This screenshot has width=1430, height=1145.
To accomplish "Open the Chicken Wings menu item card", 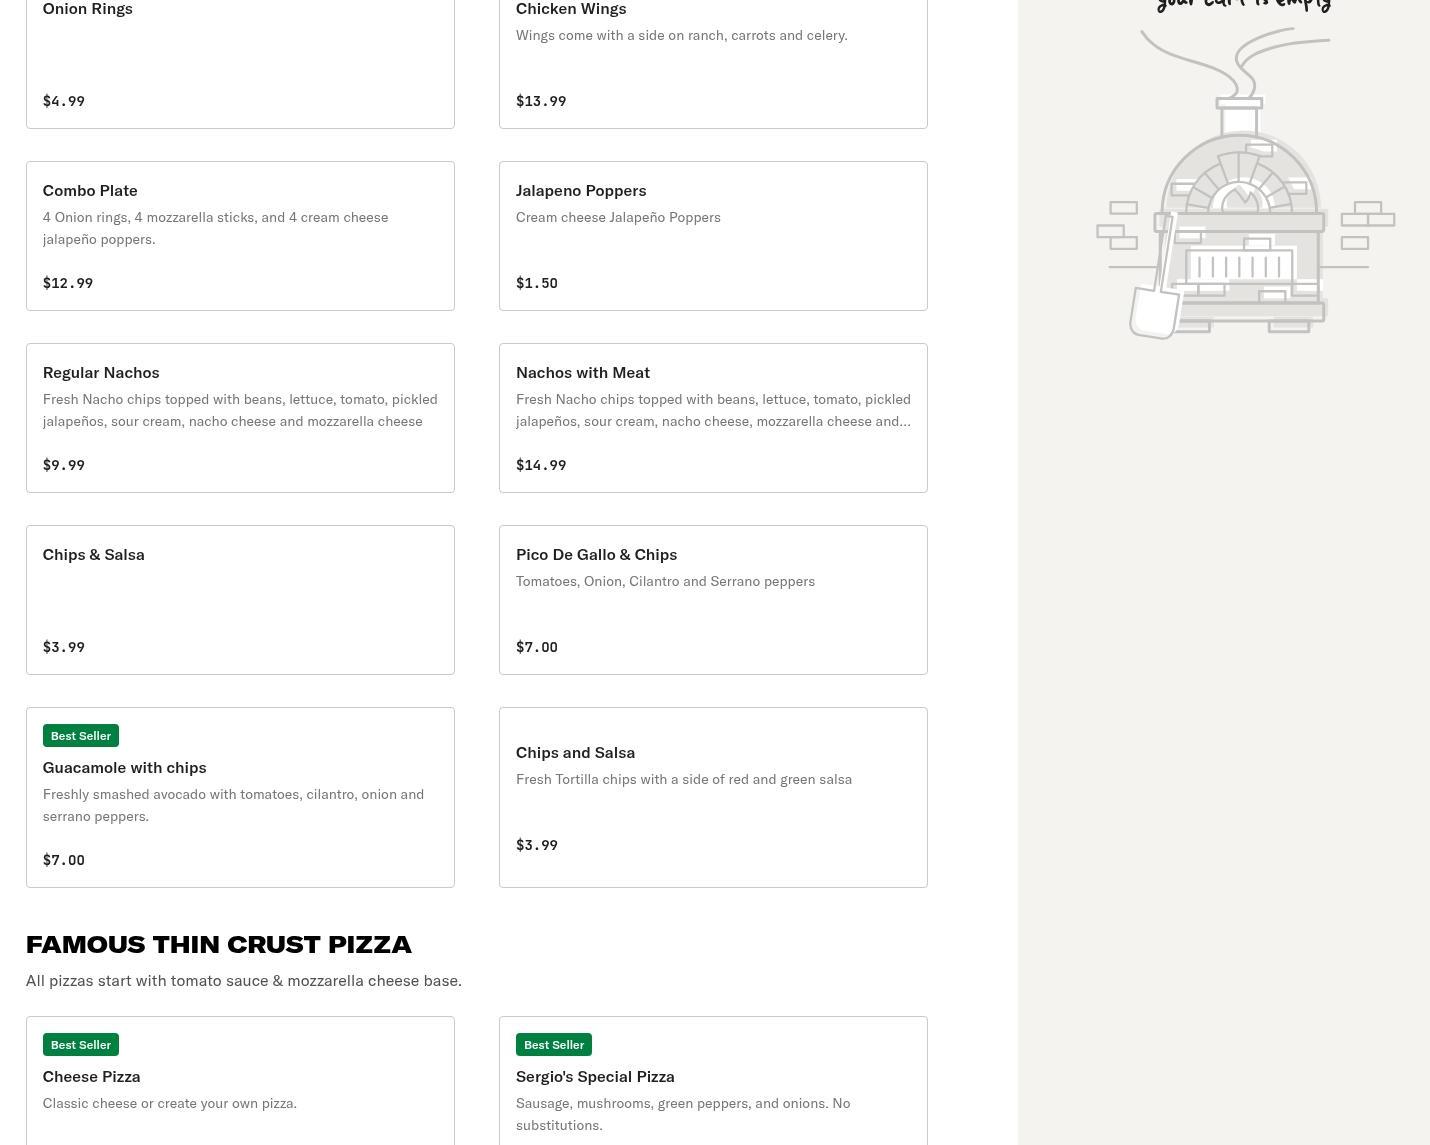I will 713,64.
